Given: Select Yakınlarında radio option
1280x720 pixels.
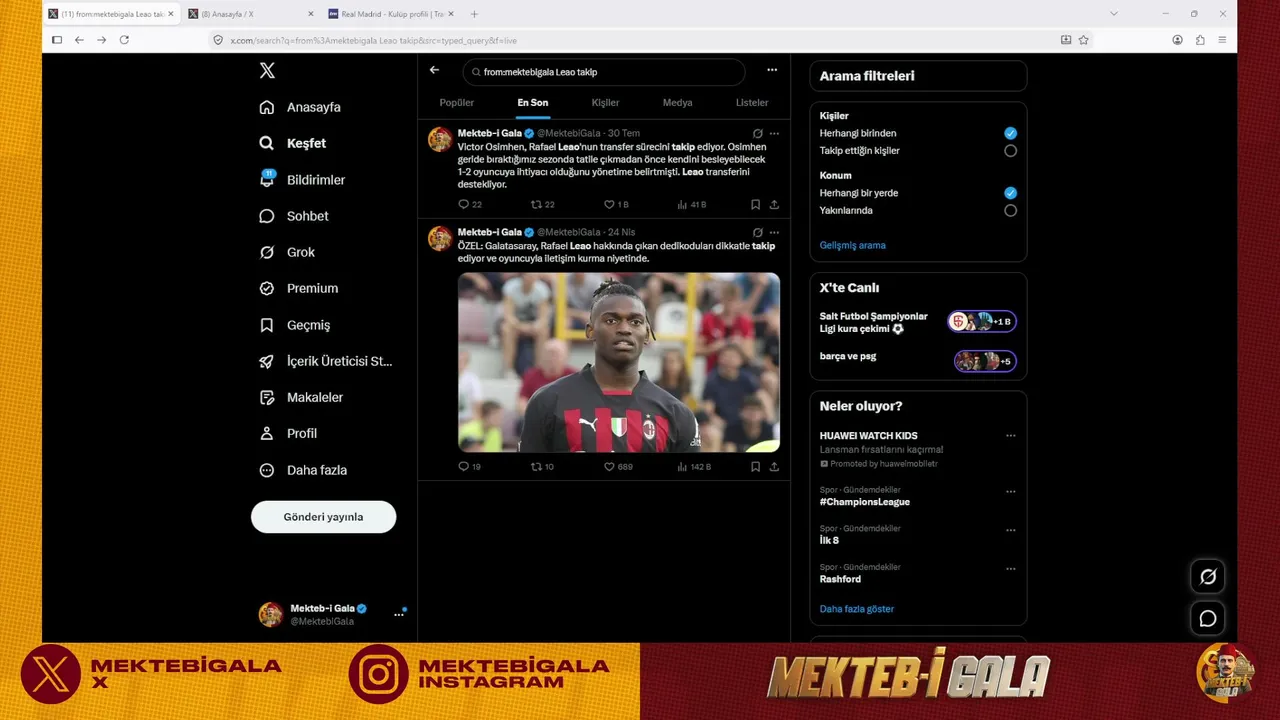Looking at the screenshot, I should [x=1010, y=211].
